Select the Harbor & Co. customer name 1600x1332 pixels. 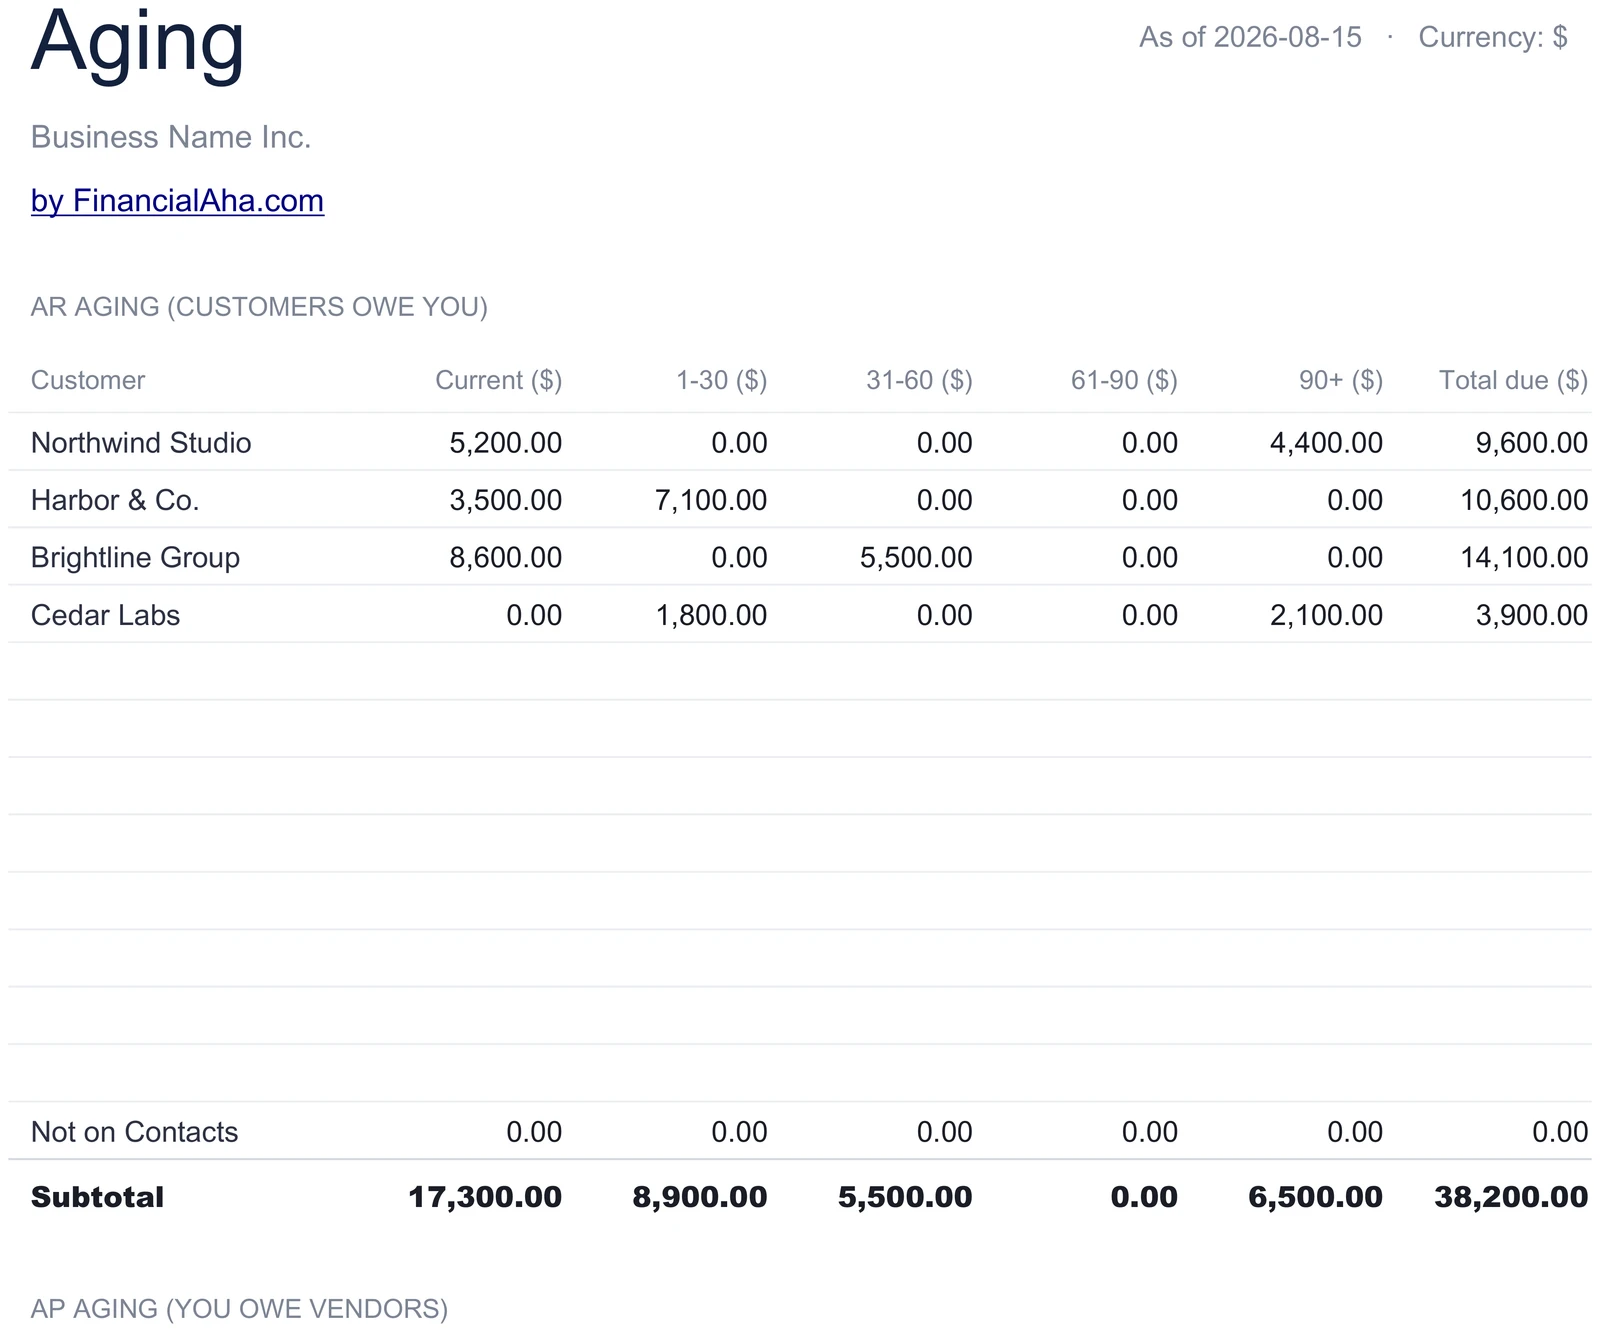(115, 500)
